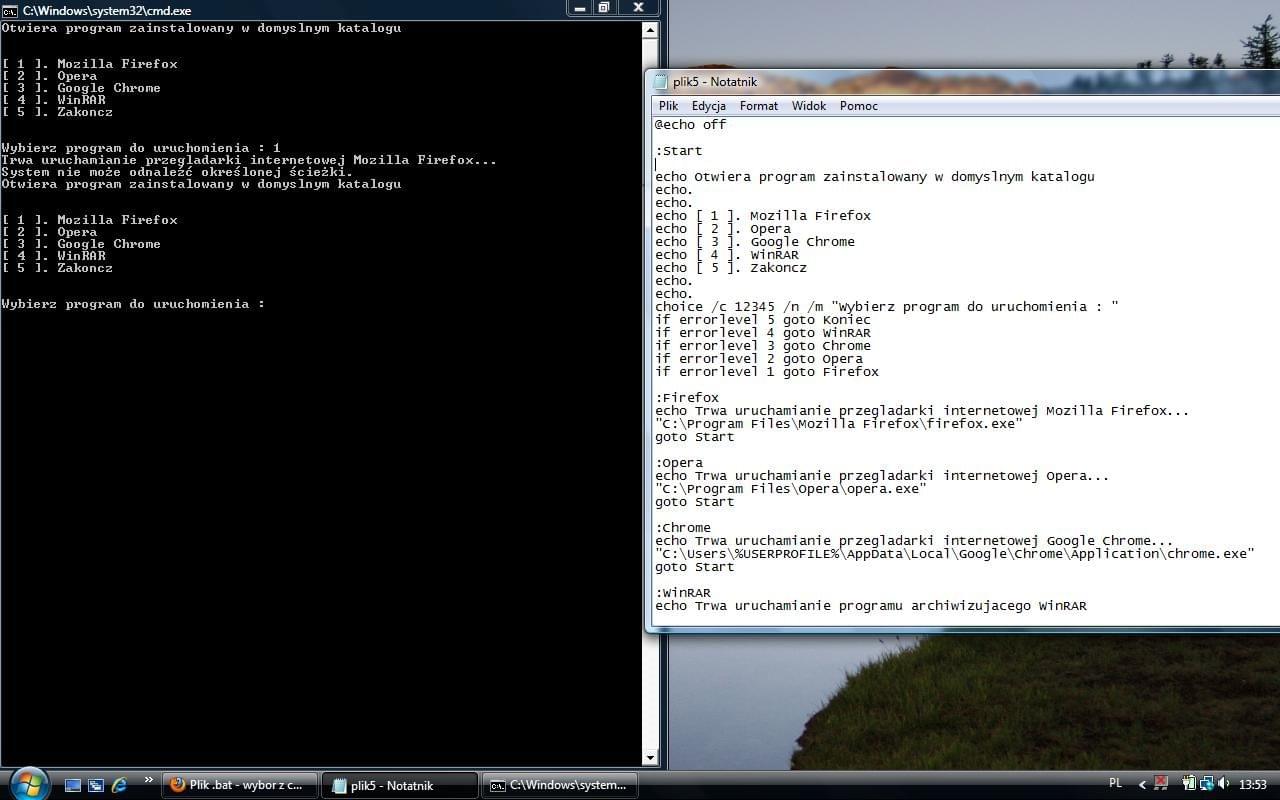Viewport: 1280px width, 800px height.
Task: Click the cmd.exe window title icon
Action: tap(10, 10)
